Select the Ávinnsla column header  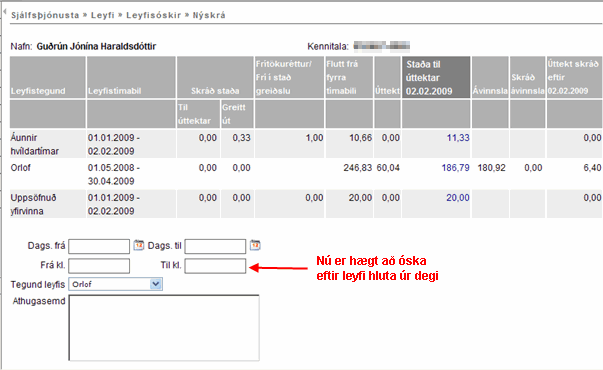click(x=490, y=77)
